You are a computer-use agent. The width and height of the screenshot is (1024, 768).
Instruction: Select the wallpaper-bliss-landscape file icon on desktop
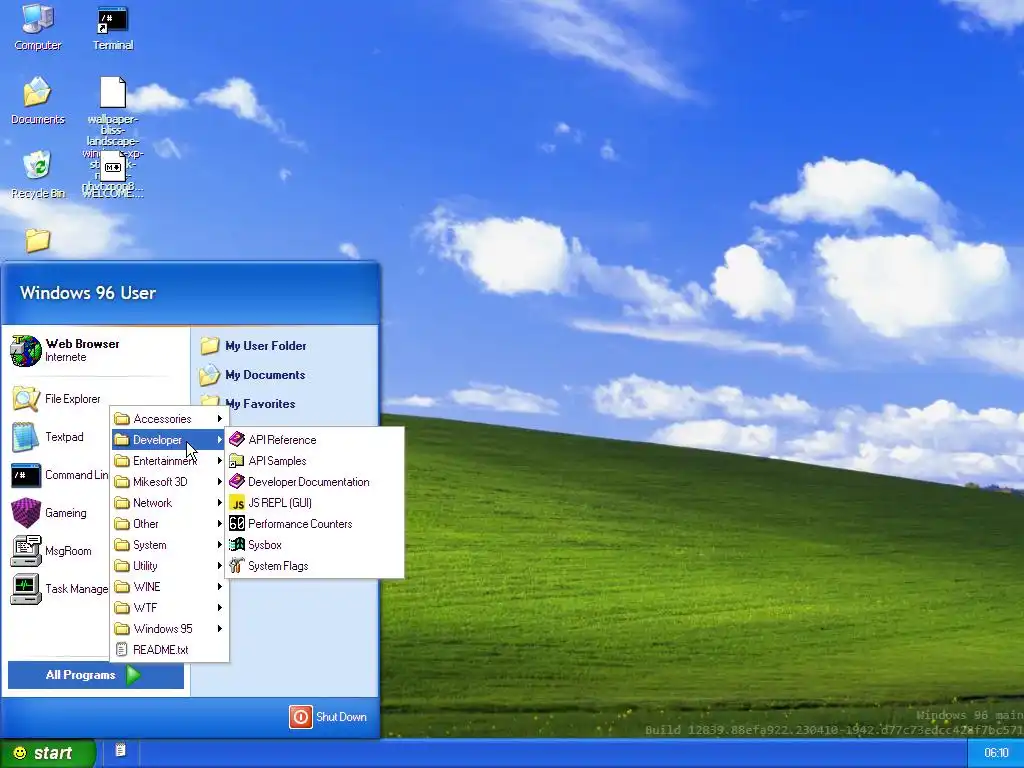point(113,92)
